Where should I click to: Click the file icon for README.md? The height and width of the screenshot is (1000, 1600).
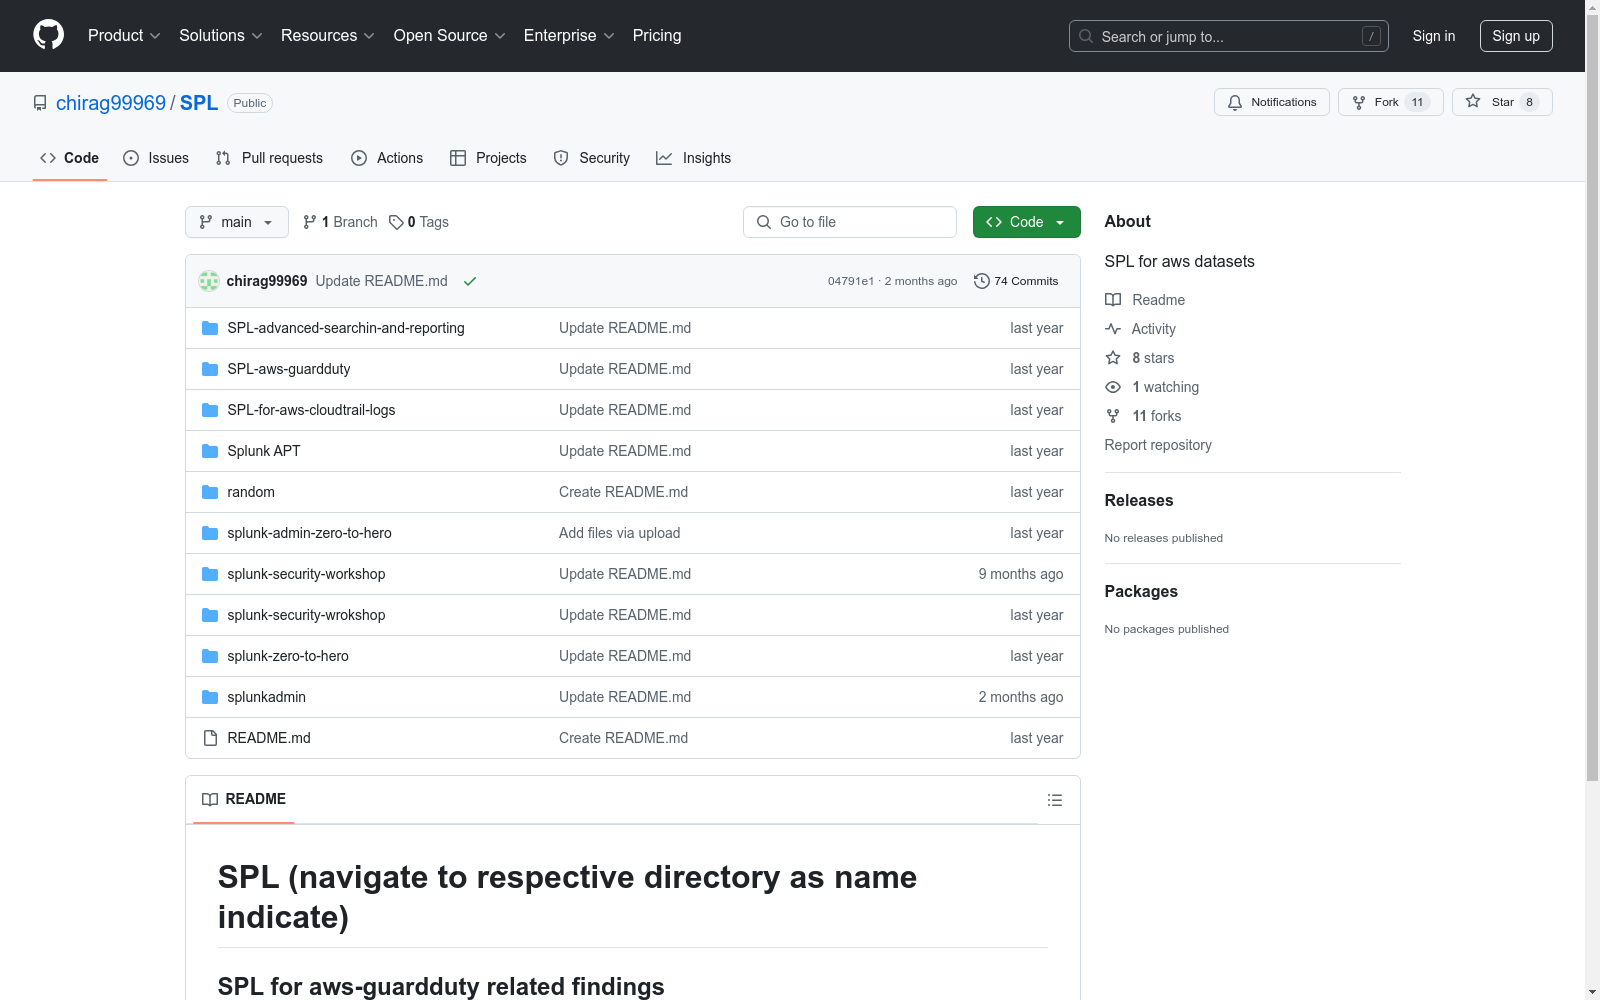(x=210, y=738)
